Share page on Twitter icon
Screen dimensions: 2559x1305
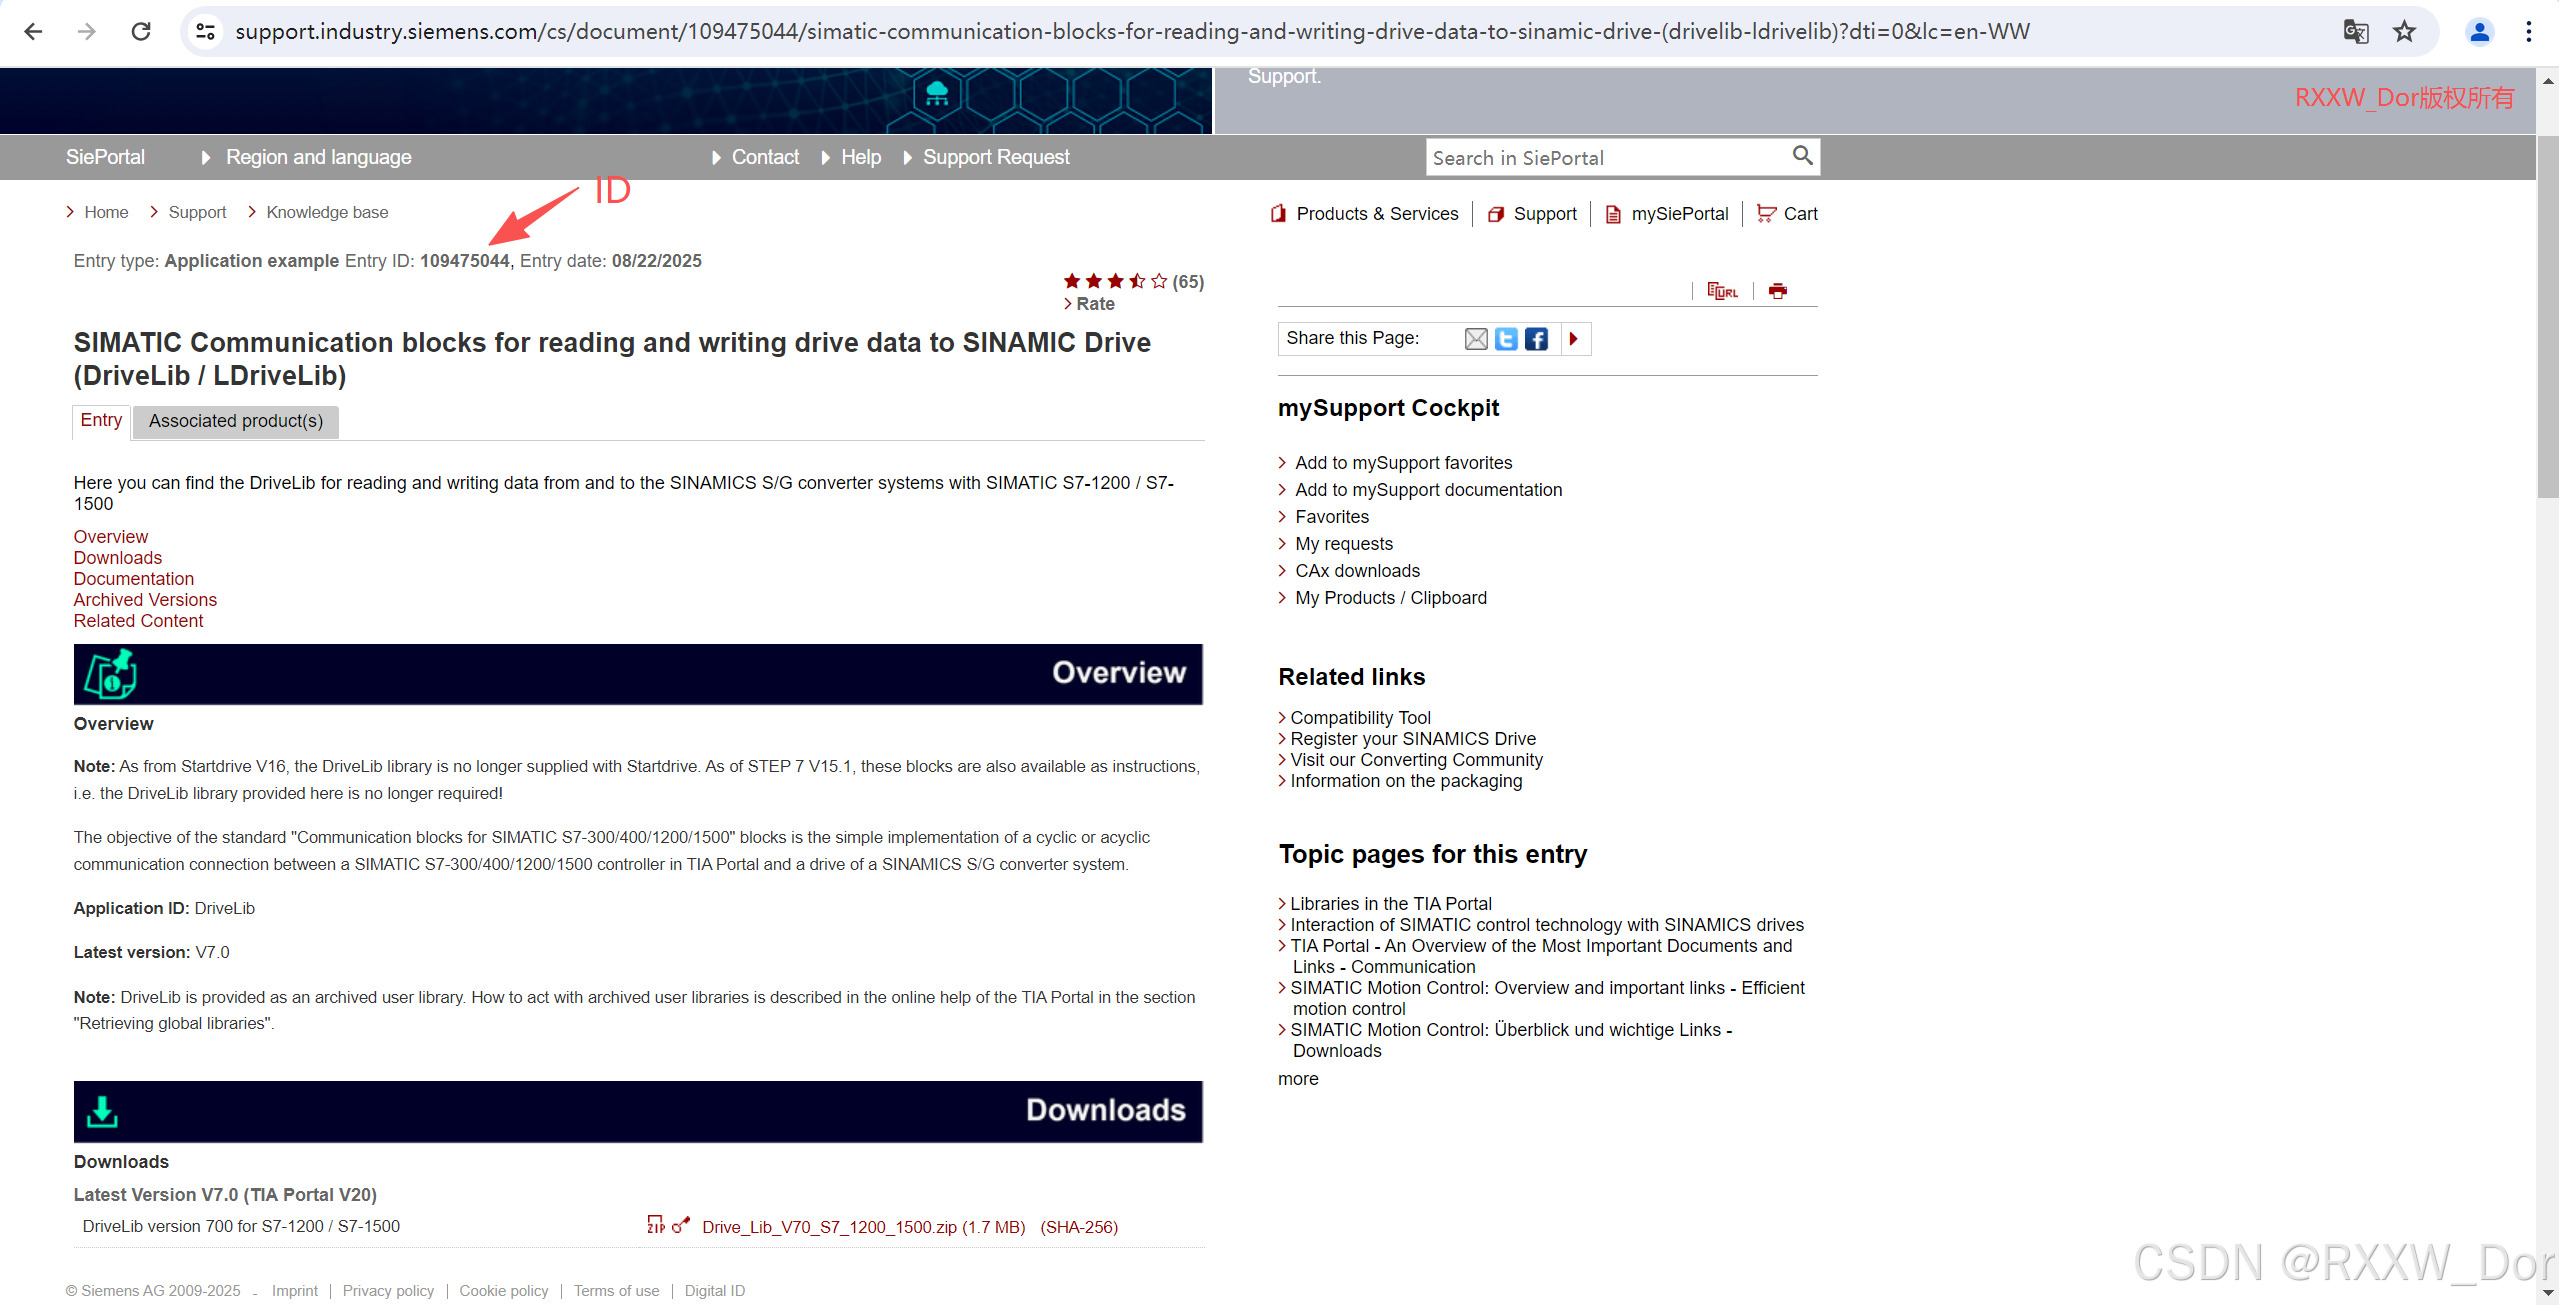tap(1506, 339)
